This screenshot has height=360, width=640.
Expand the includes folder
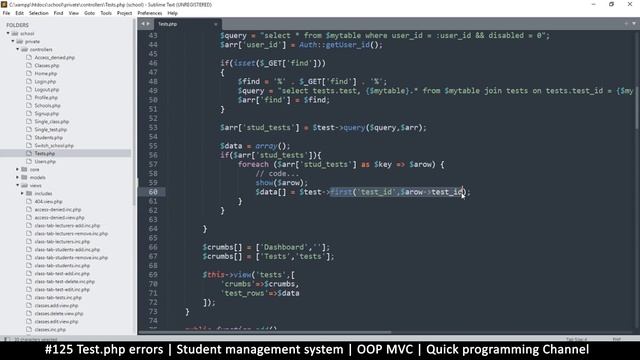click(22, 193)
